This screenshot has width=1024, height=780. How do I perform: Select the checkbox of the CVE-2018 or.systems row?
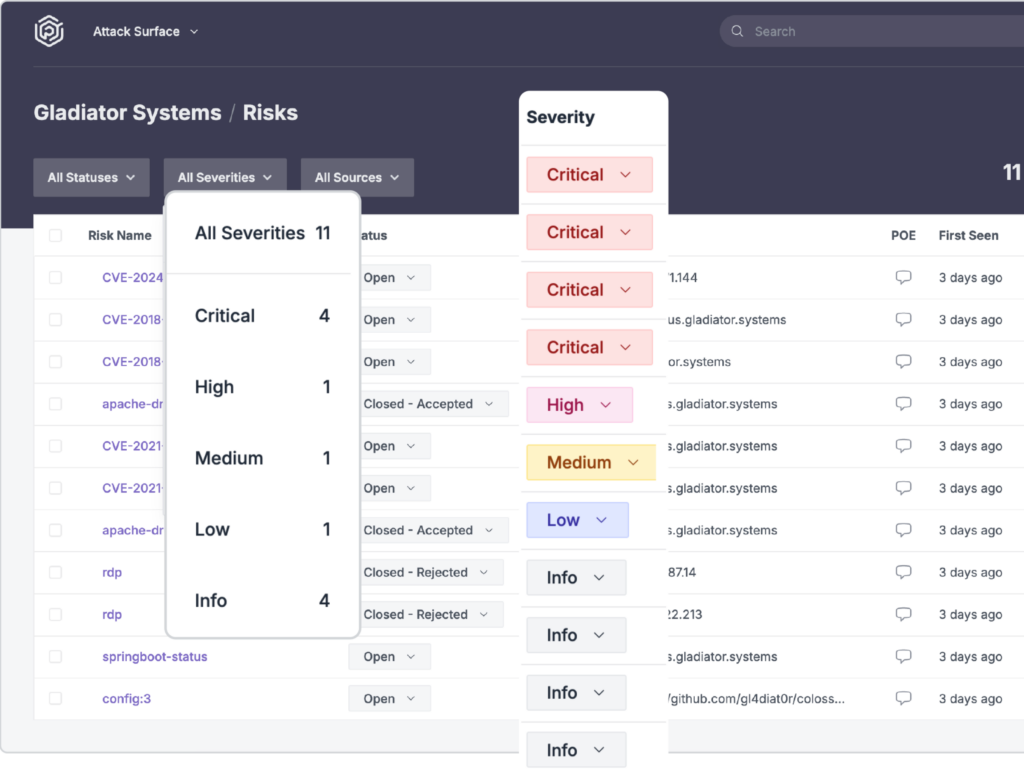tap(56, 361)
